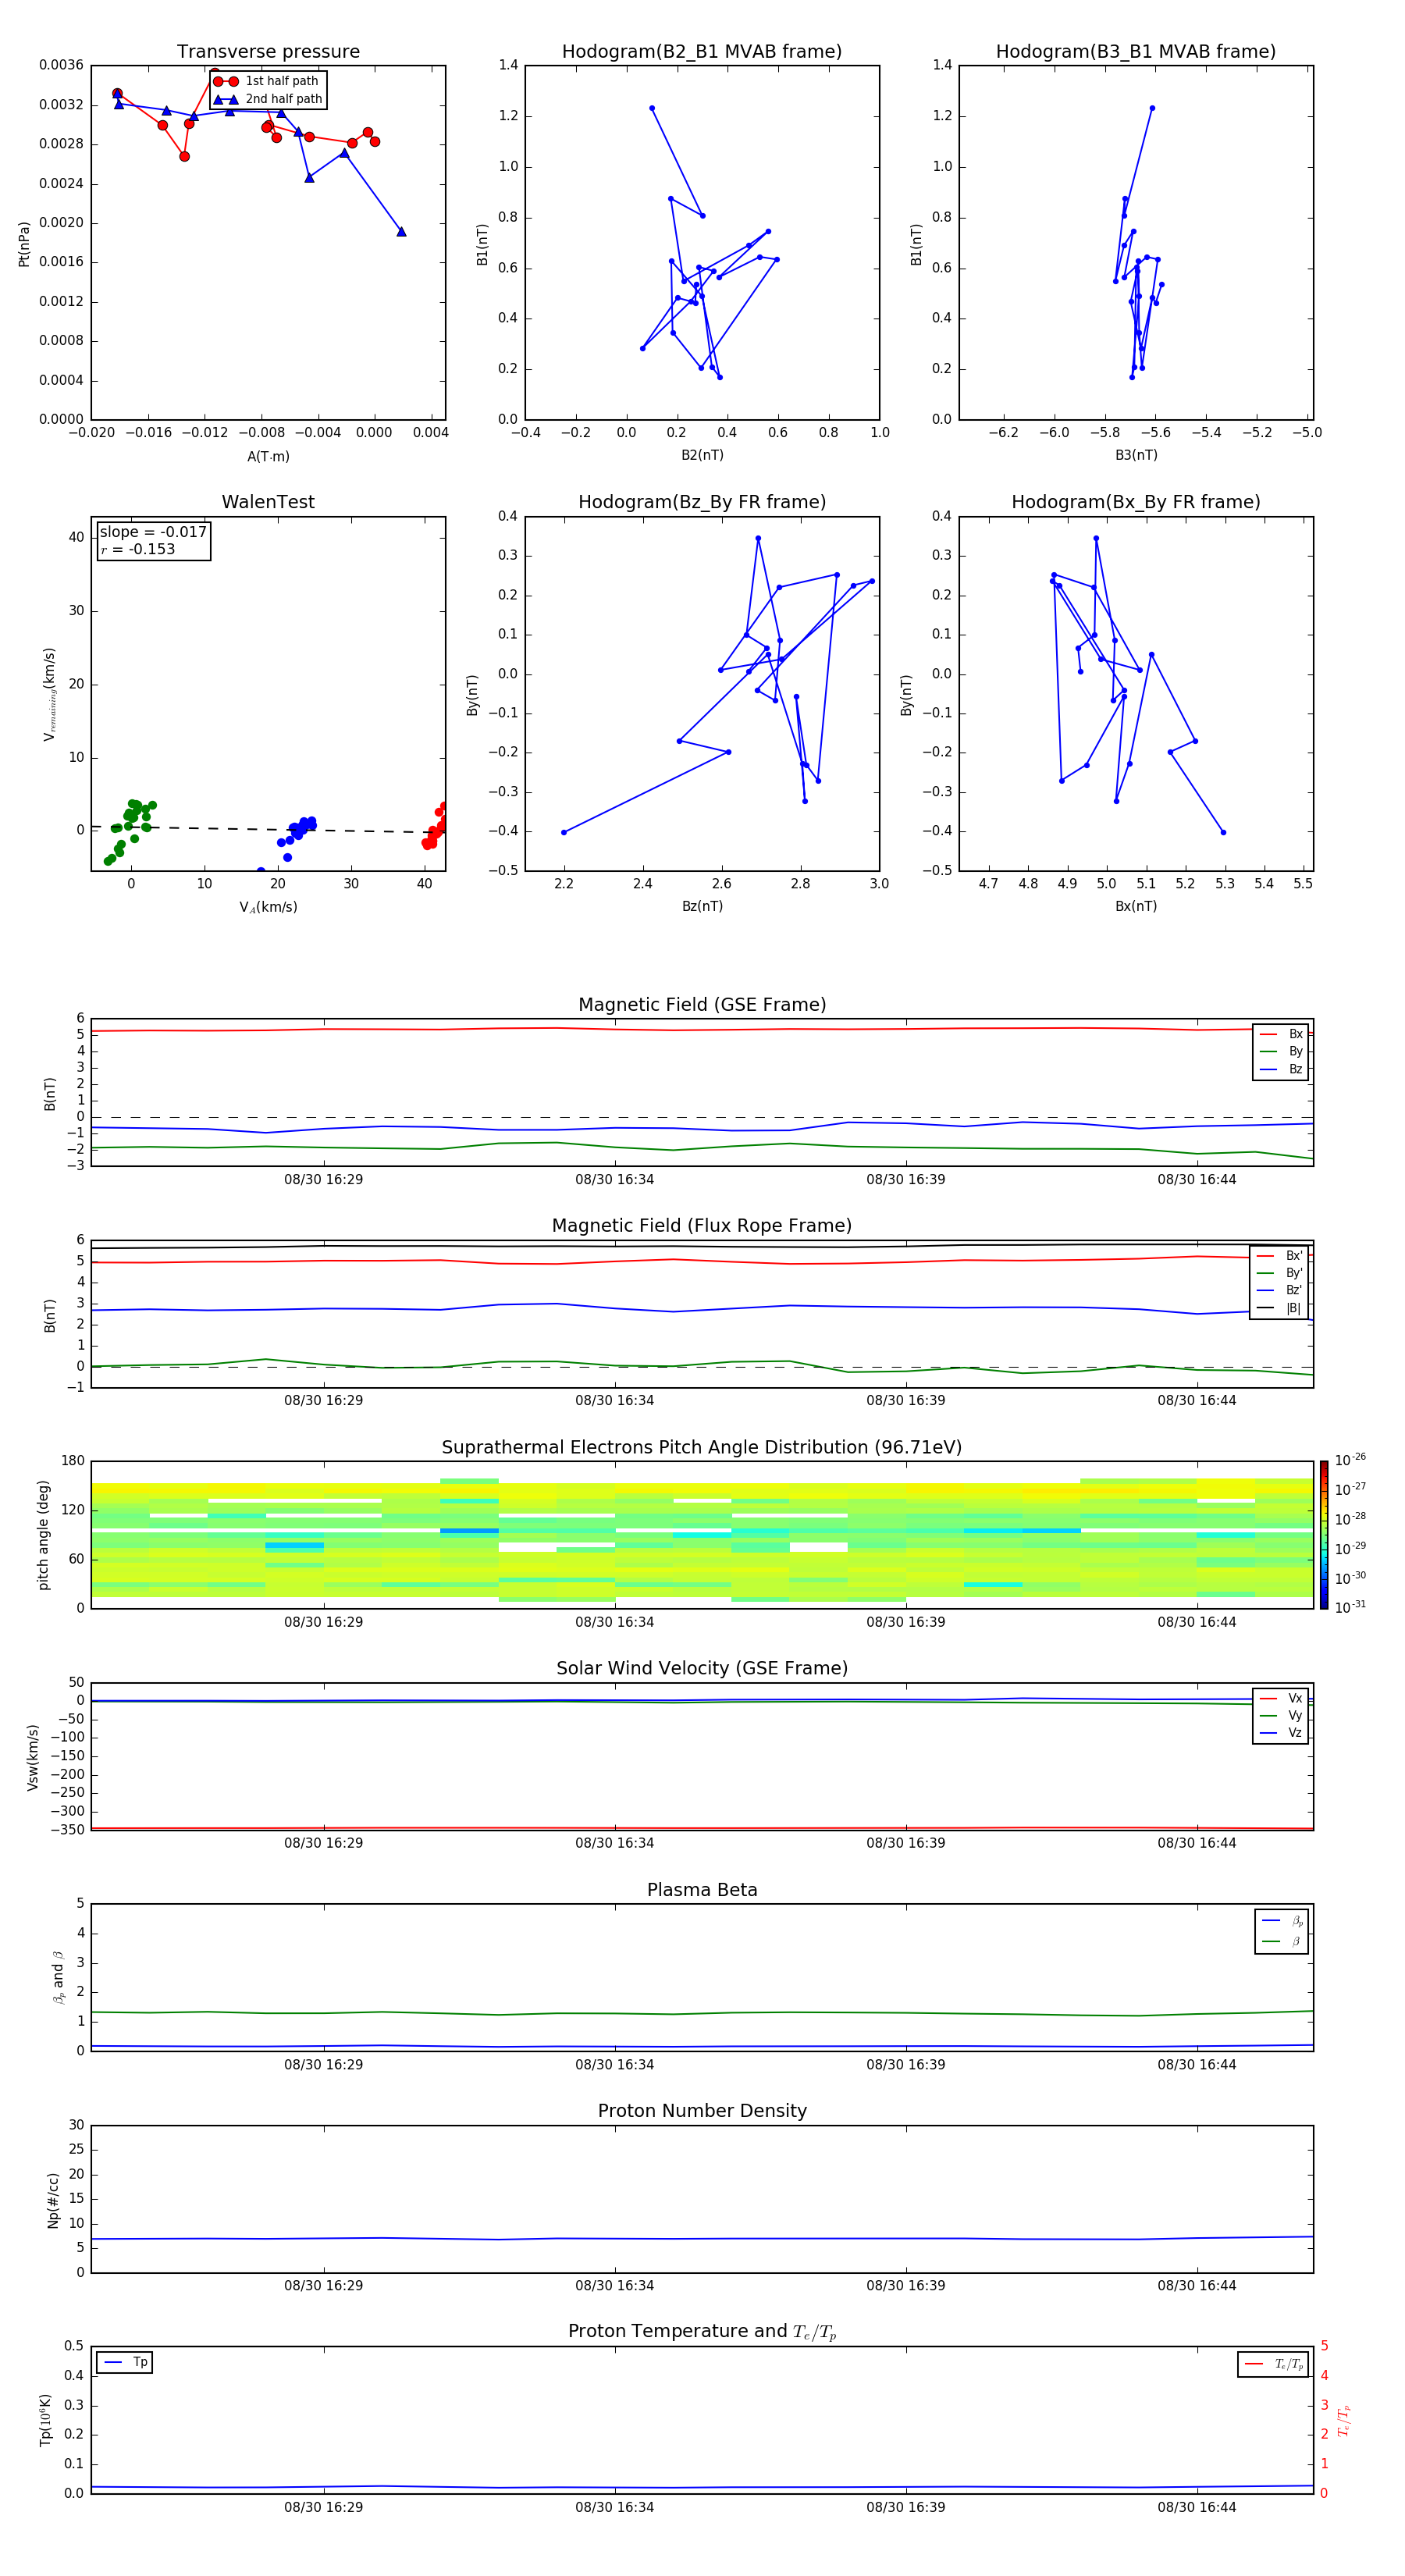
Task: Click the 'Bz(nT)' x-axis label
Action: click(x=702, y=906)
